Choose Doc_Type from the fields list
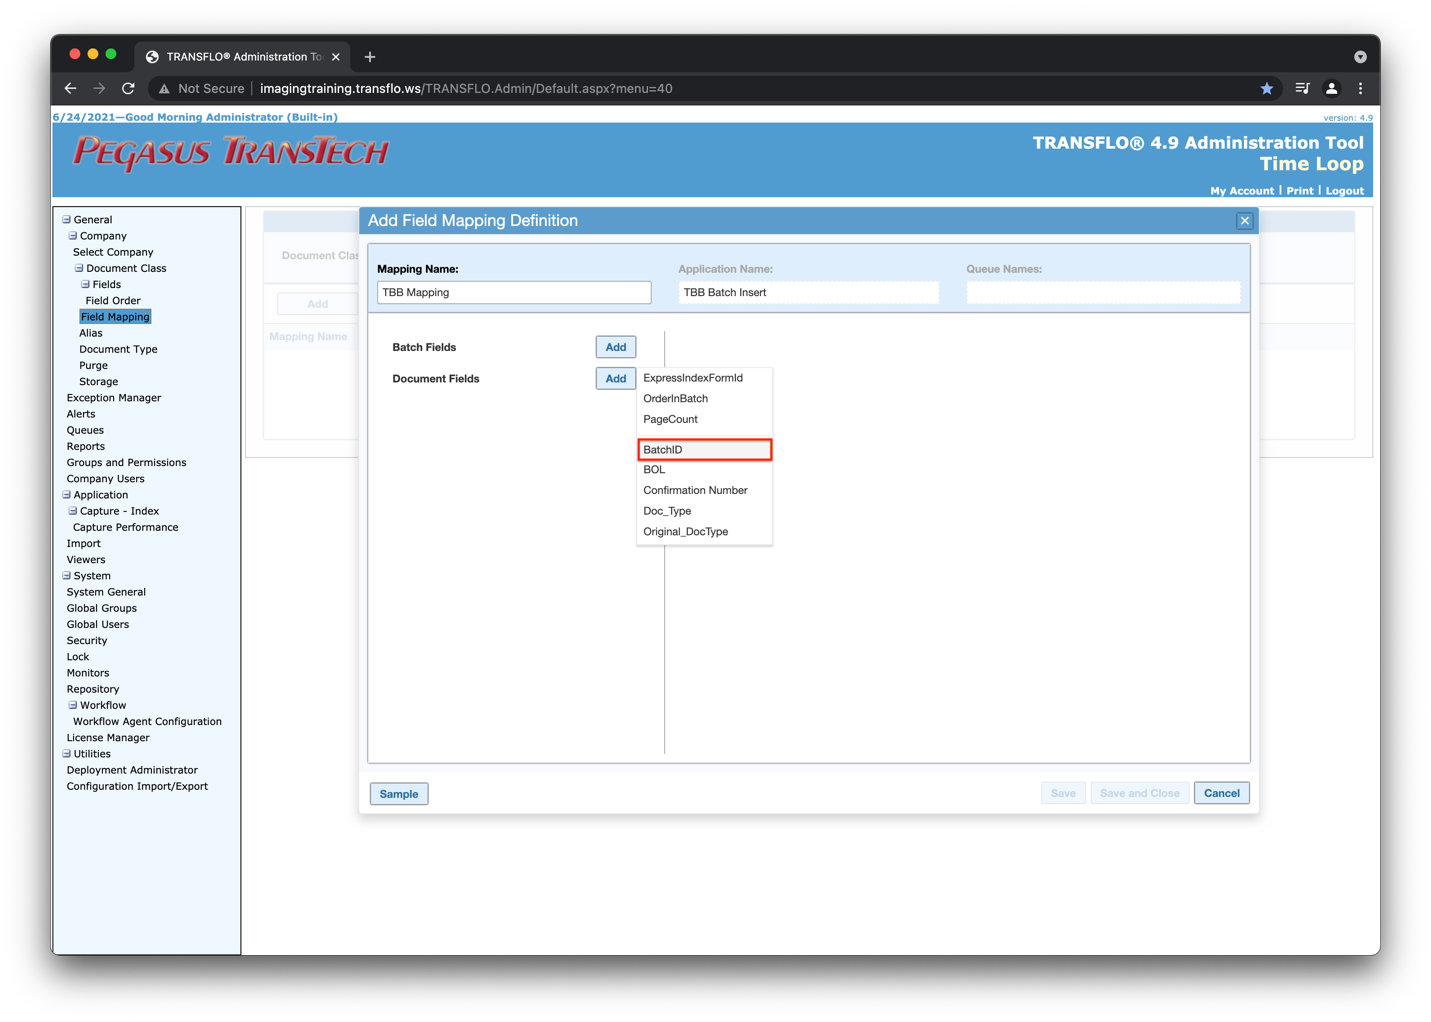This screenshot has width=1431, height=1022. pyautogui.click(x=704, y=511)
